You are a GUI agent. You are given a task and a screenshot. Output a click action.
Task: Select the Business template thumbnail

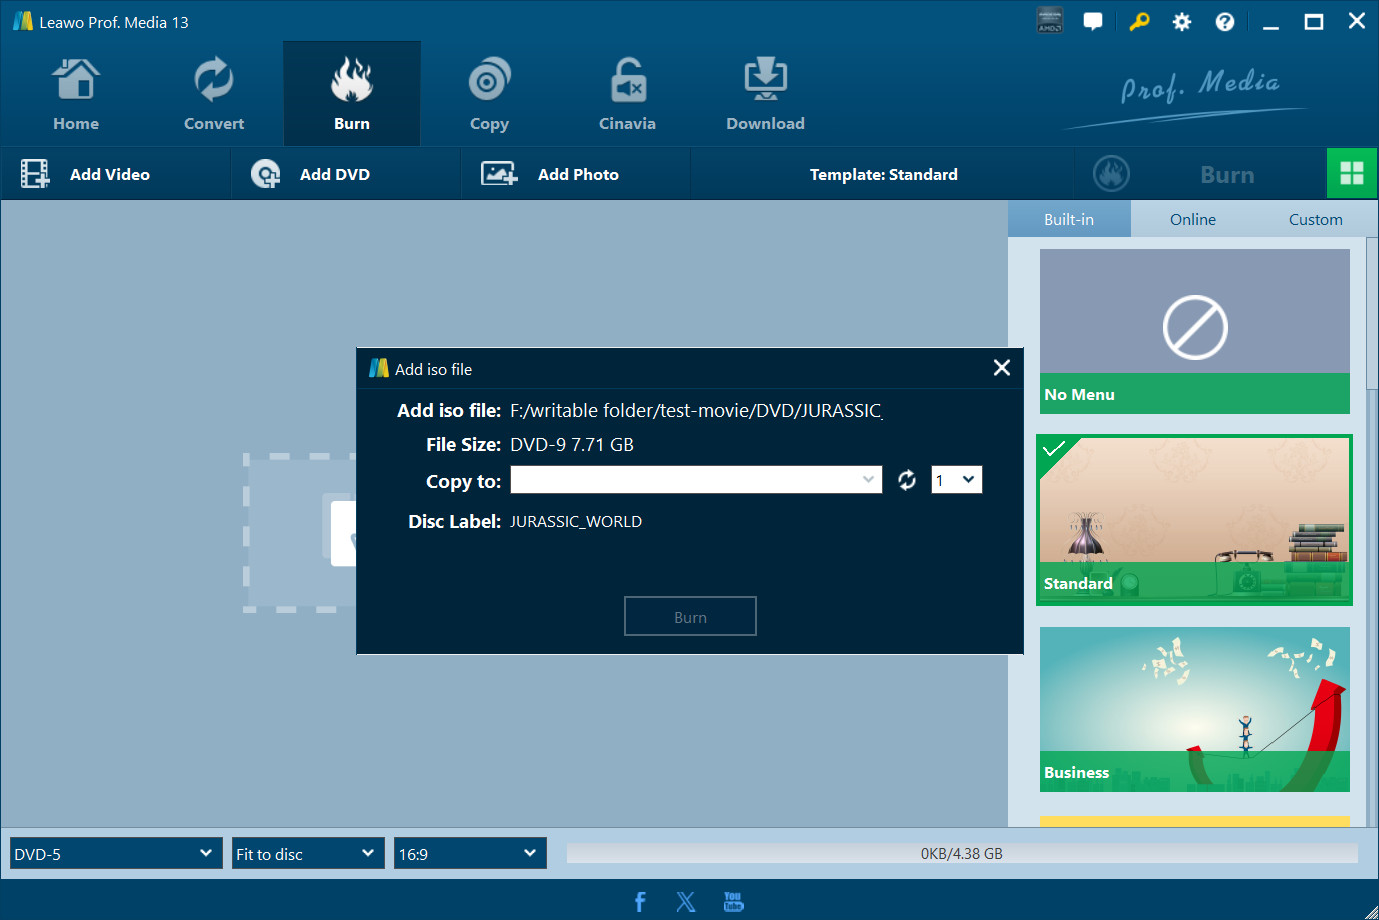click(1195, 709)
